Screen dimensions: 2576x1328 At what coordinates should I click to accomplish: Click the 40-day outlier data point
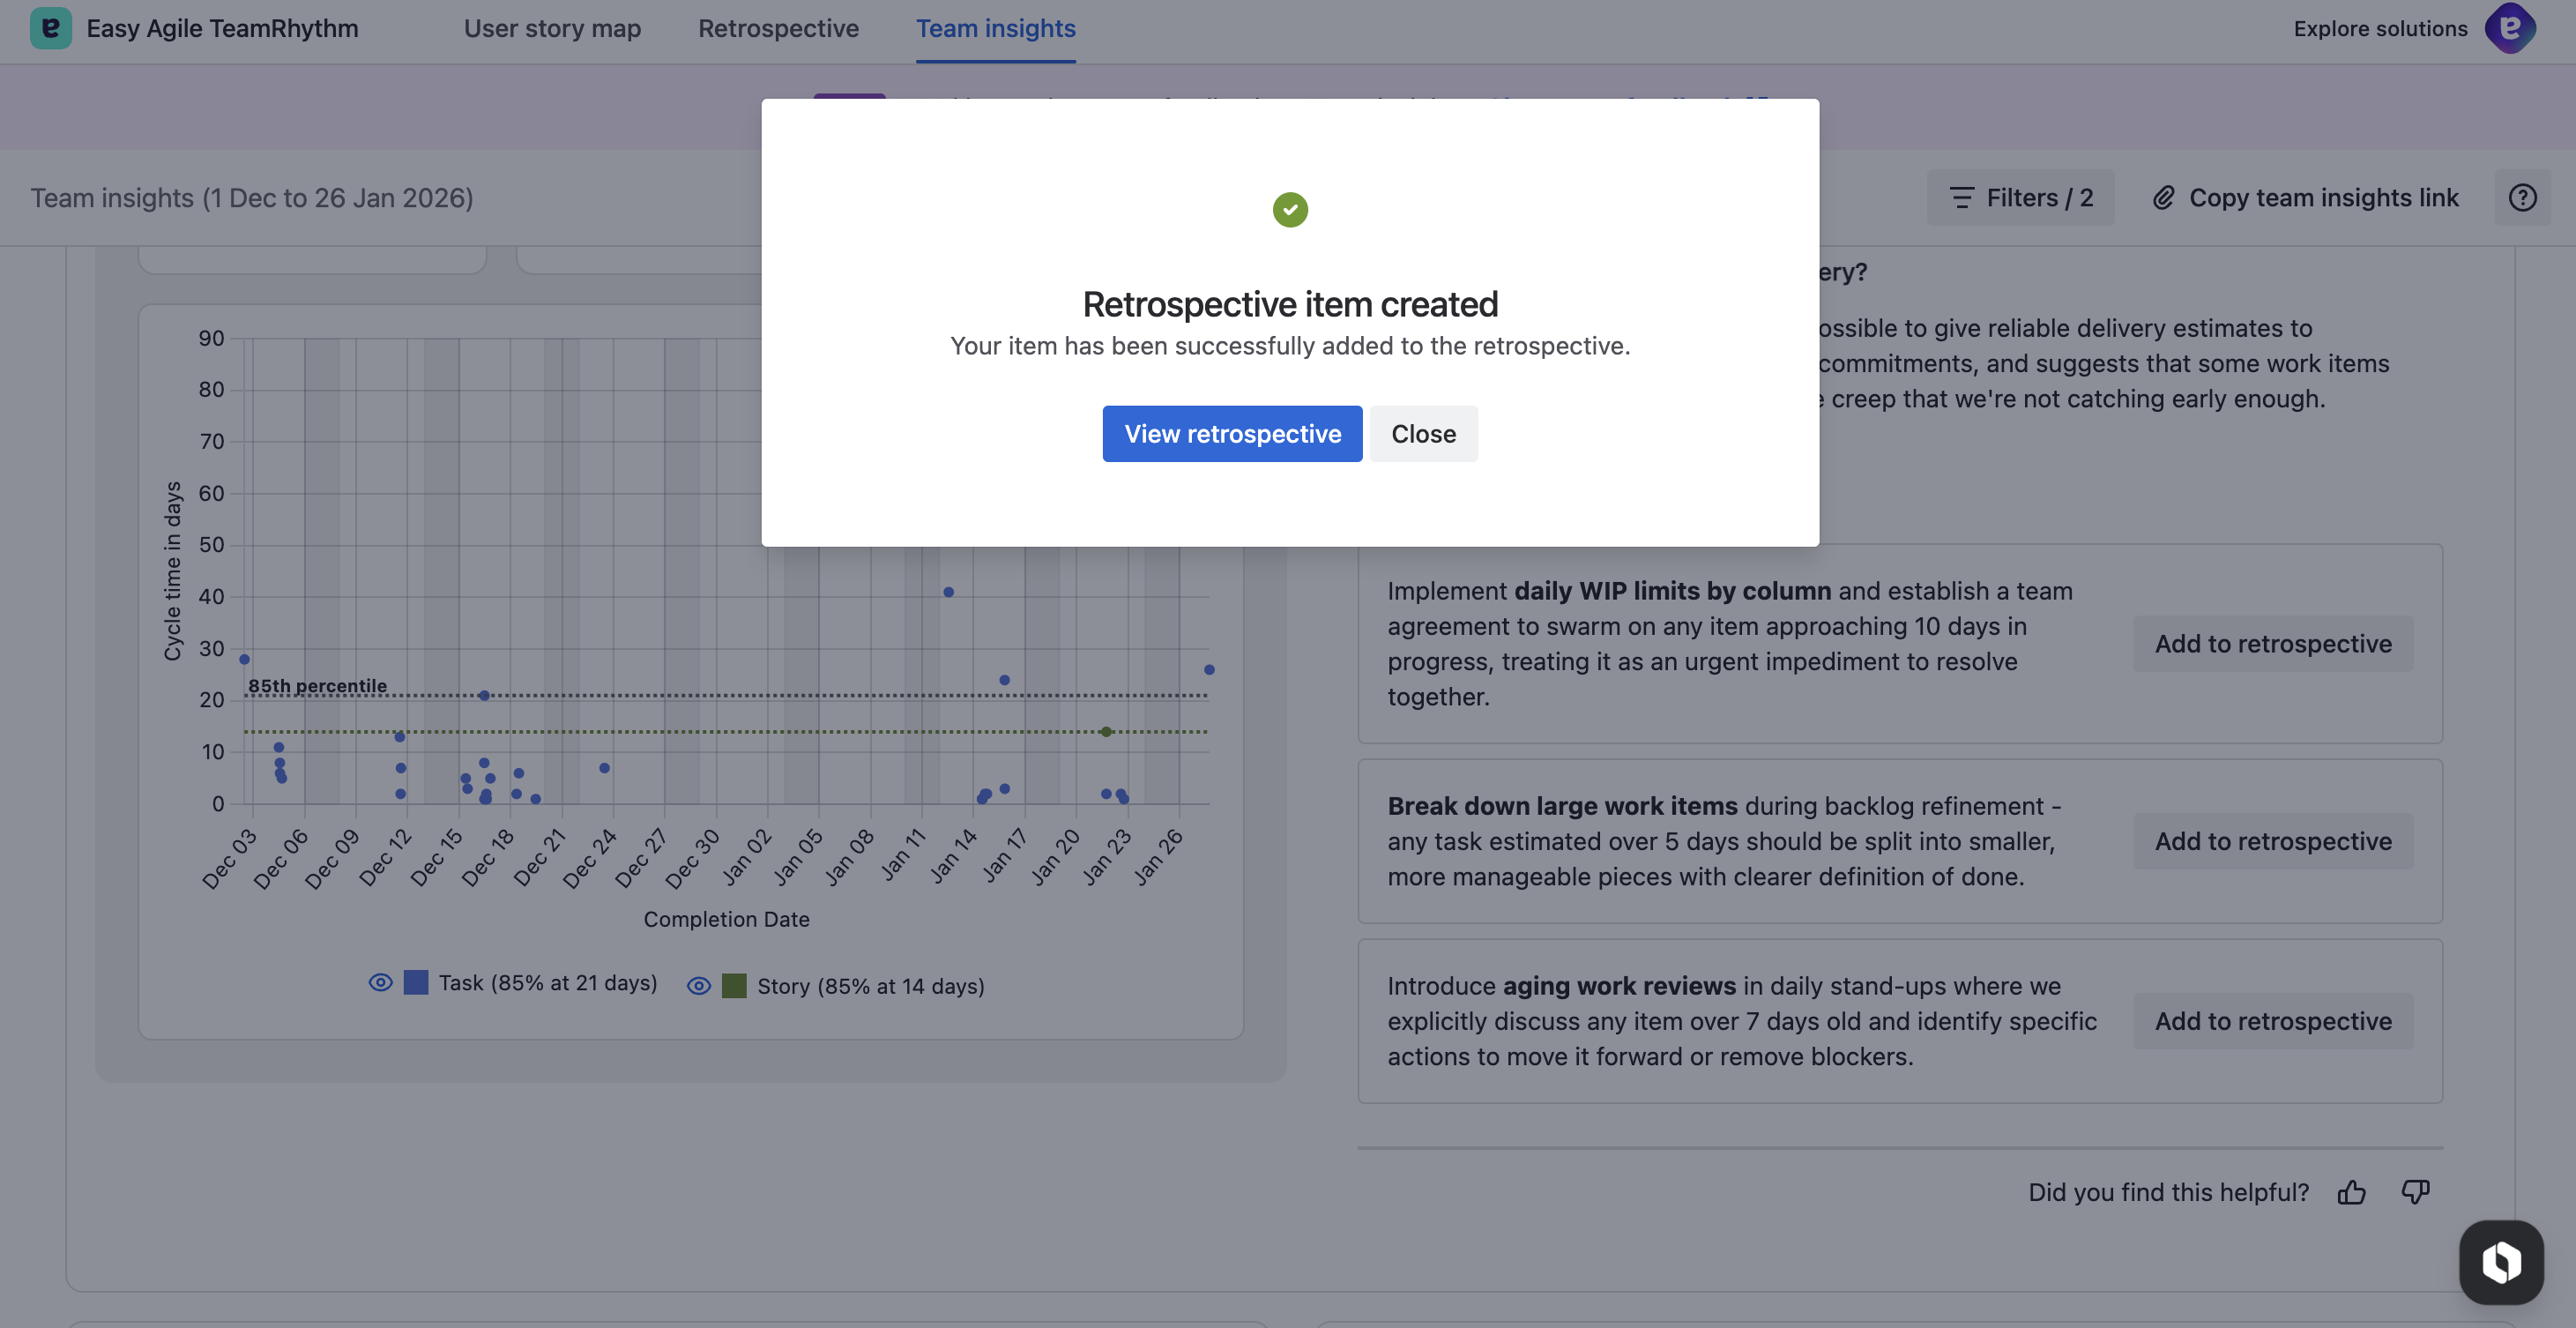click(x=948, y=592)
